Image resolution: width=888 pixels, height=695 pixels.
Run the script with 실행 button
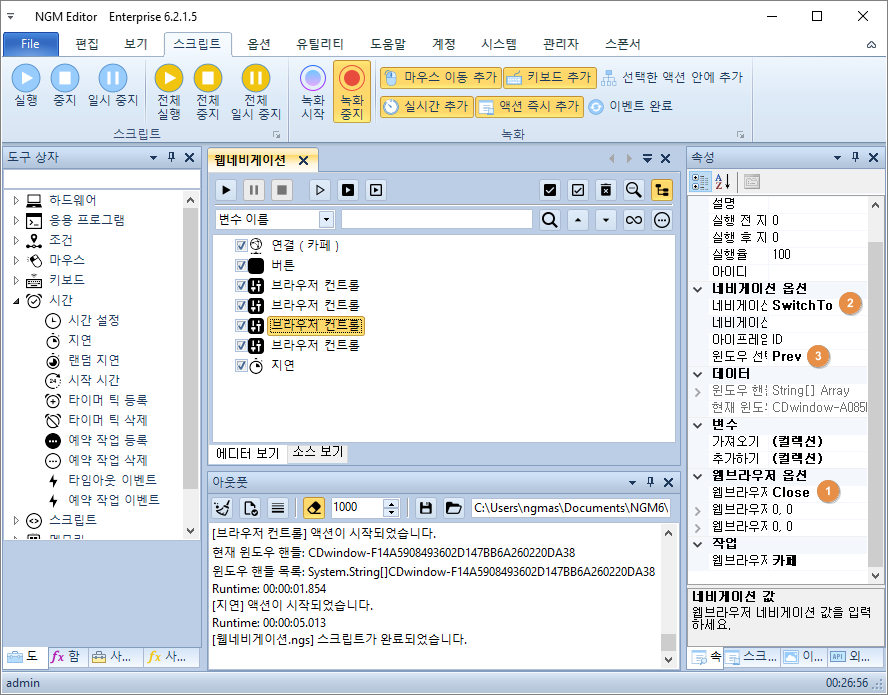pos(26,86)
